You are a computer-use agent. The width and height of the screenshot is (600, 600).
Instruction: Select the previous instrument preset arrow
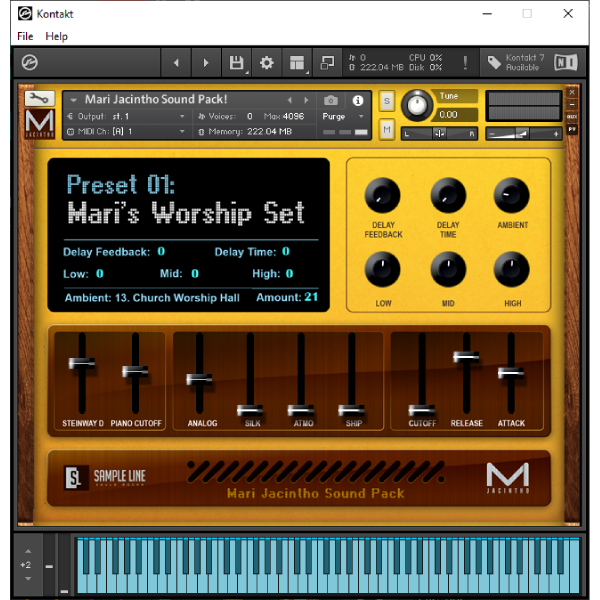coord(290,100)
